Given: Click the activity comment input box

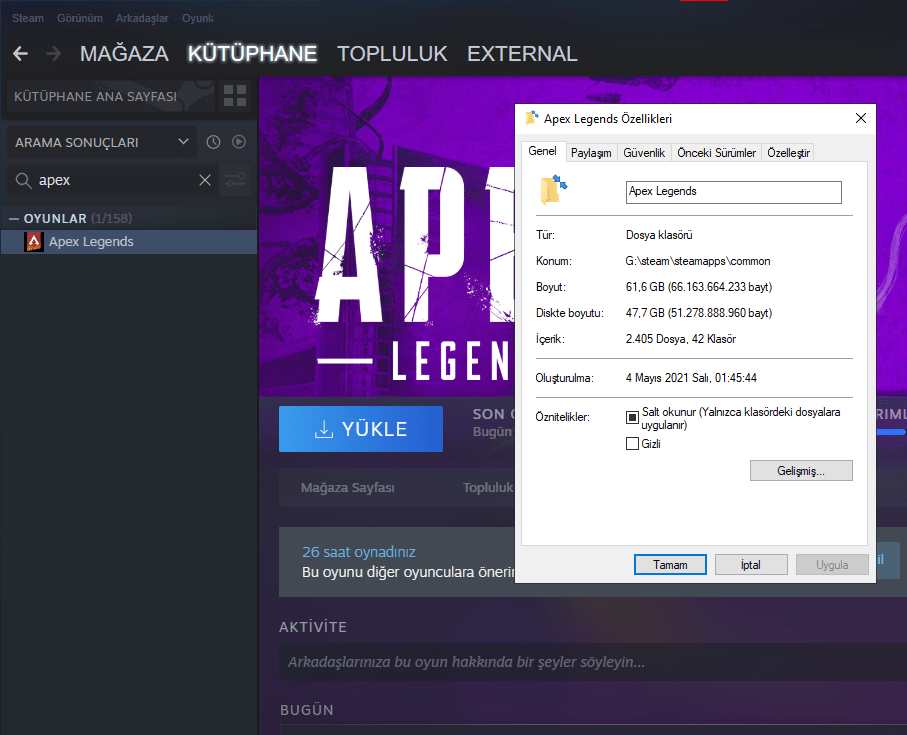Looking at the screenshot, I should coord(593,662).
